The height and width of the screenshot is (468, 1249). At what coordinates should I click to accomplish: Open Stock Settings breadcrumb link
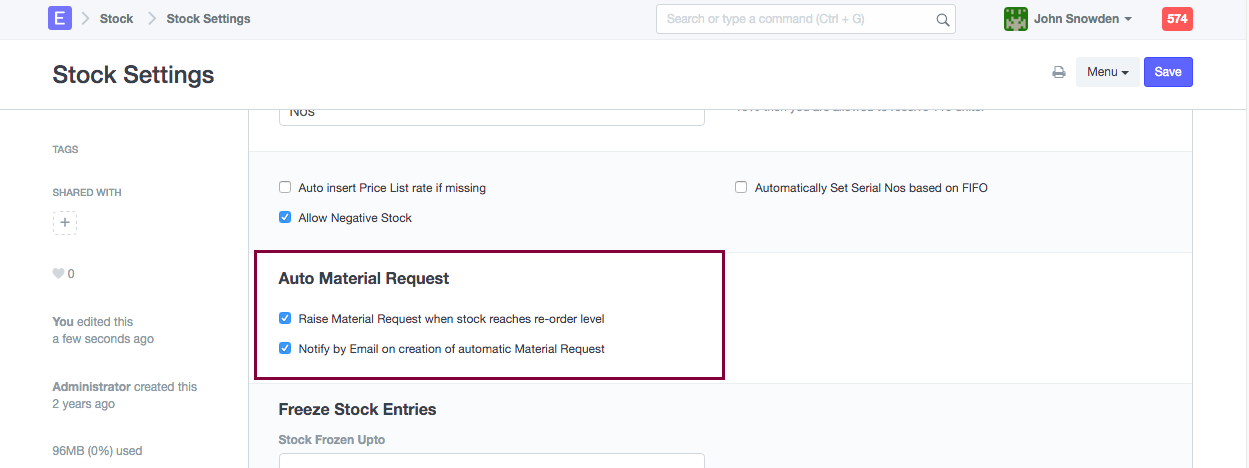click(208, 19)
